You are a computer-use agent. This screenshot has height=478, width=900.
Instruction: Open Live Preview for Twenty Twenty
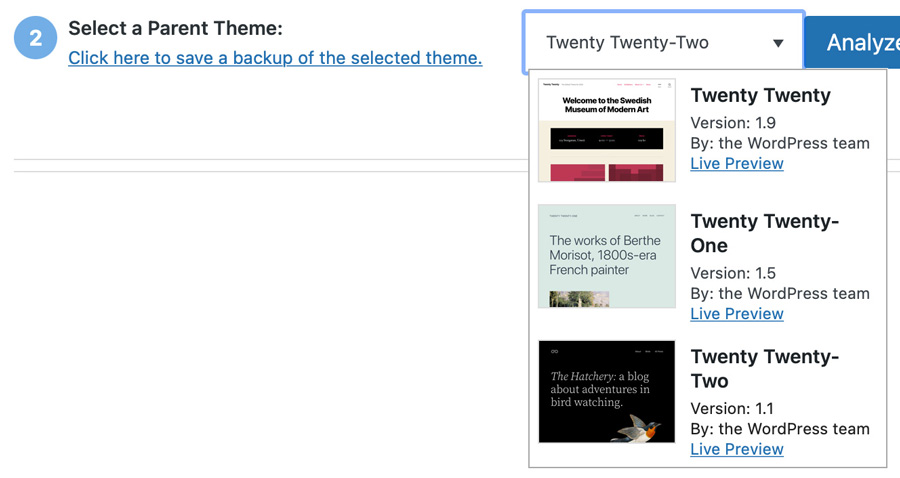737,163
